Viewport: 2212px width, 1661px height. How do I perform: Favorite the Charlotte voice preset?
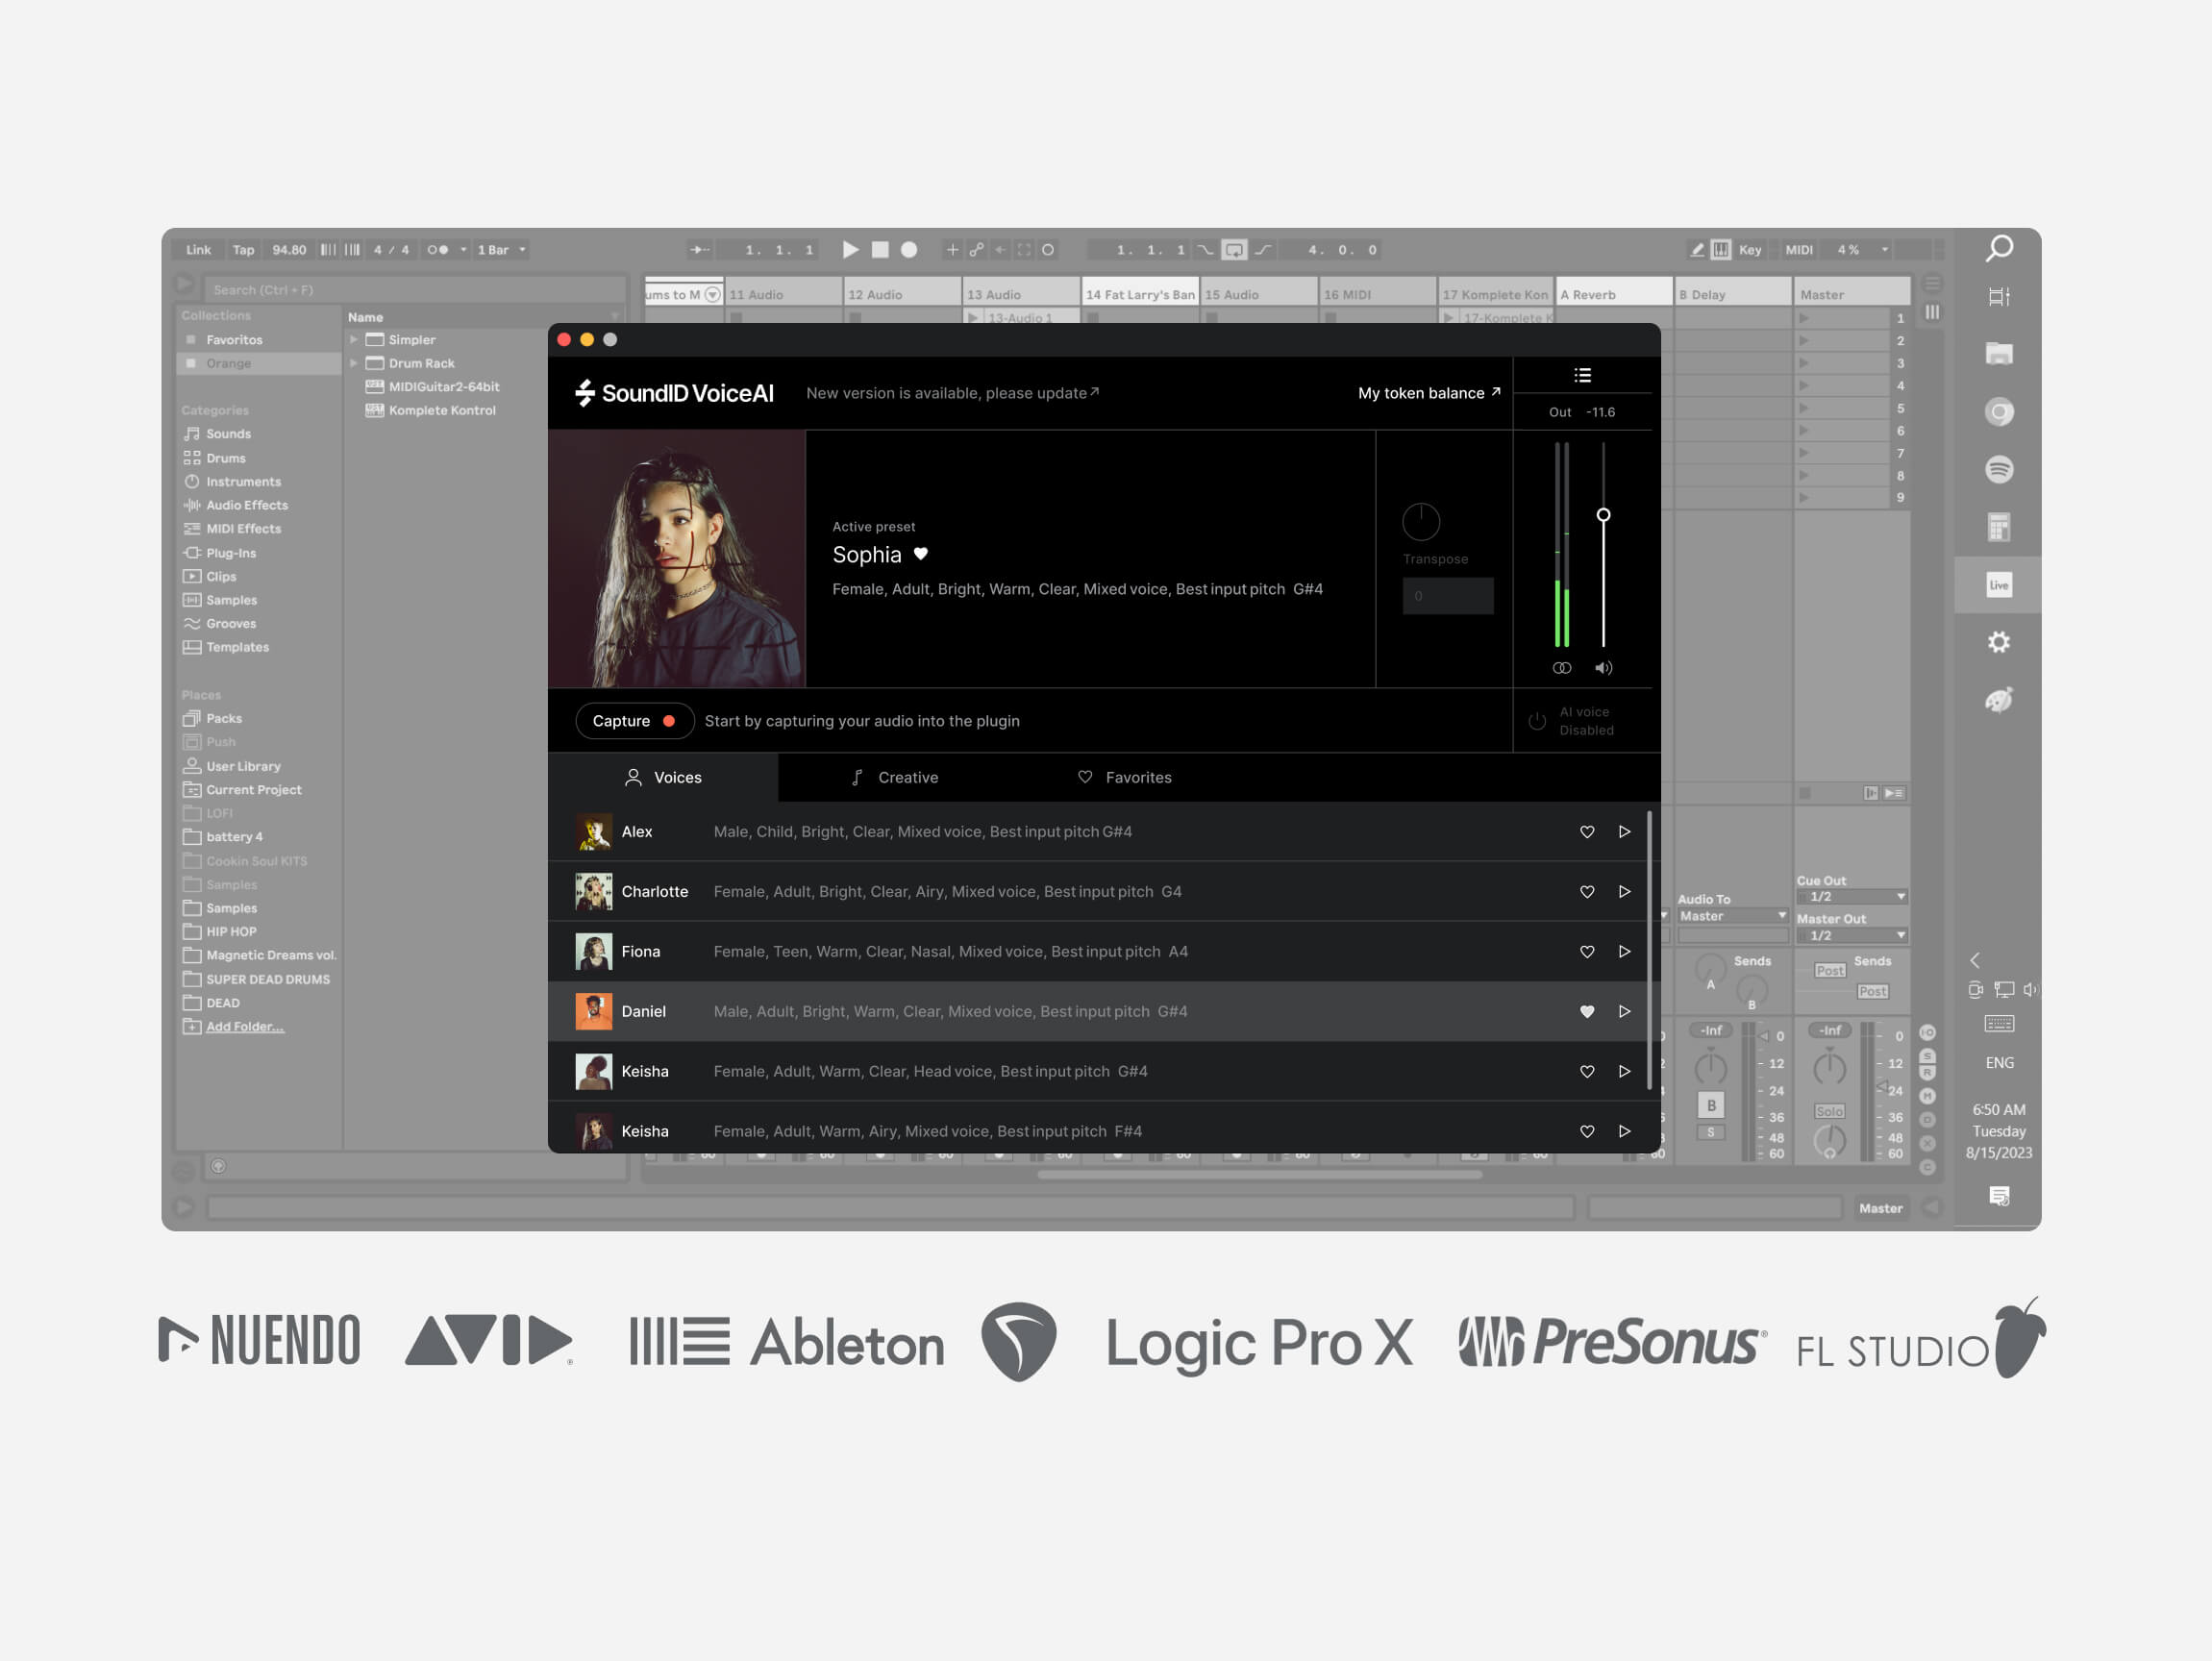click(x=1587, y=892)
